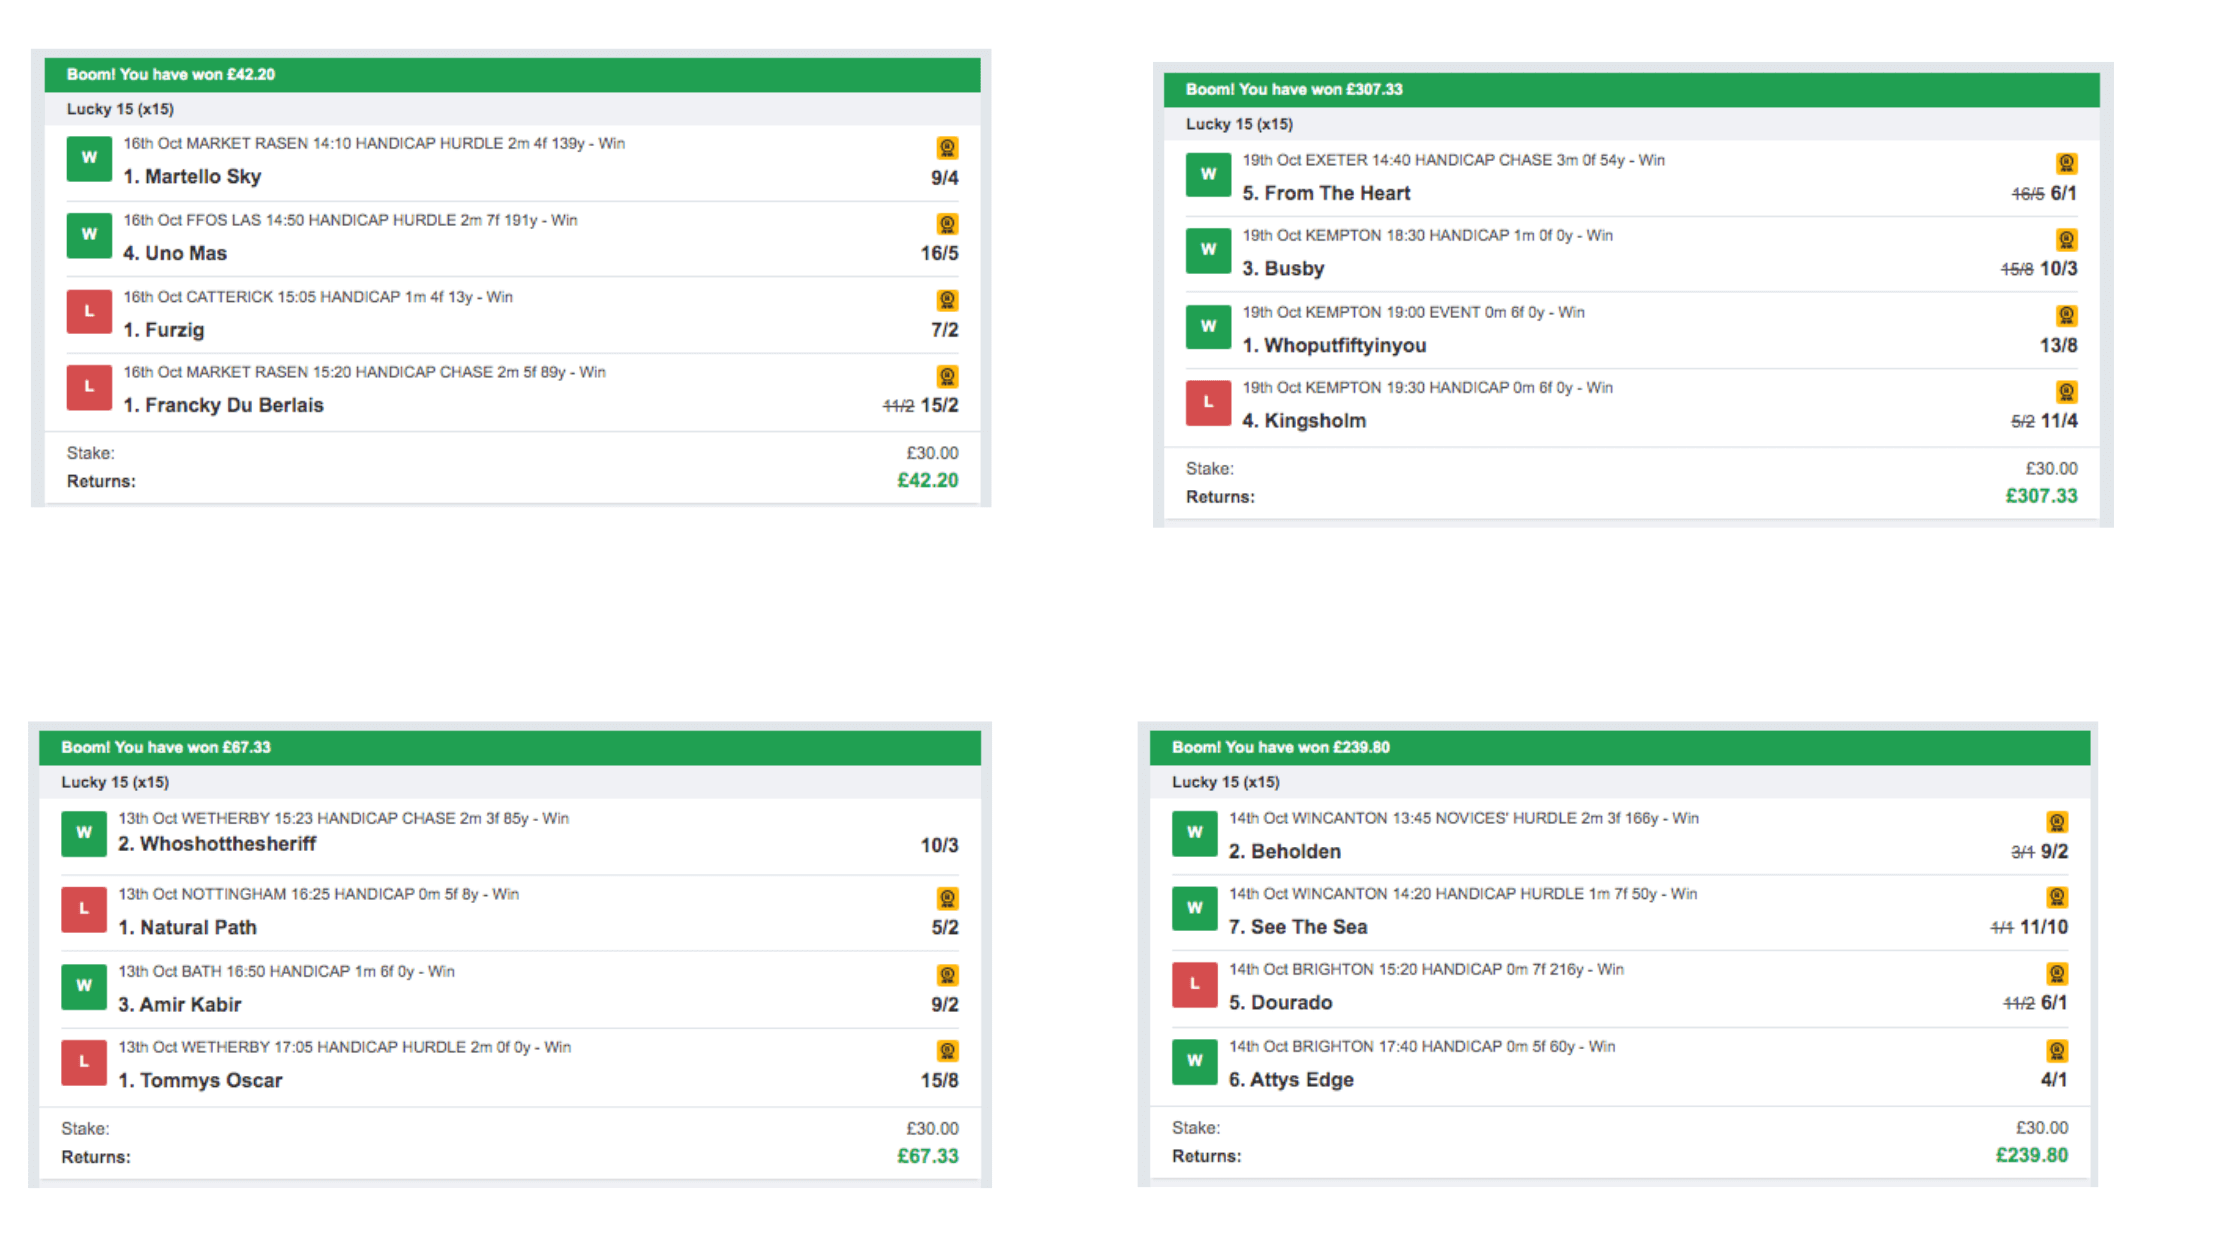This screenshot has width=2240, height=1260.
Task: Click the green W badge for Whoputfiftyinyou
Action: 1208,326
